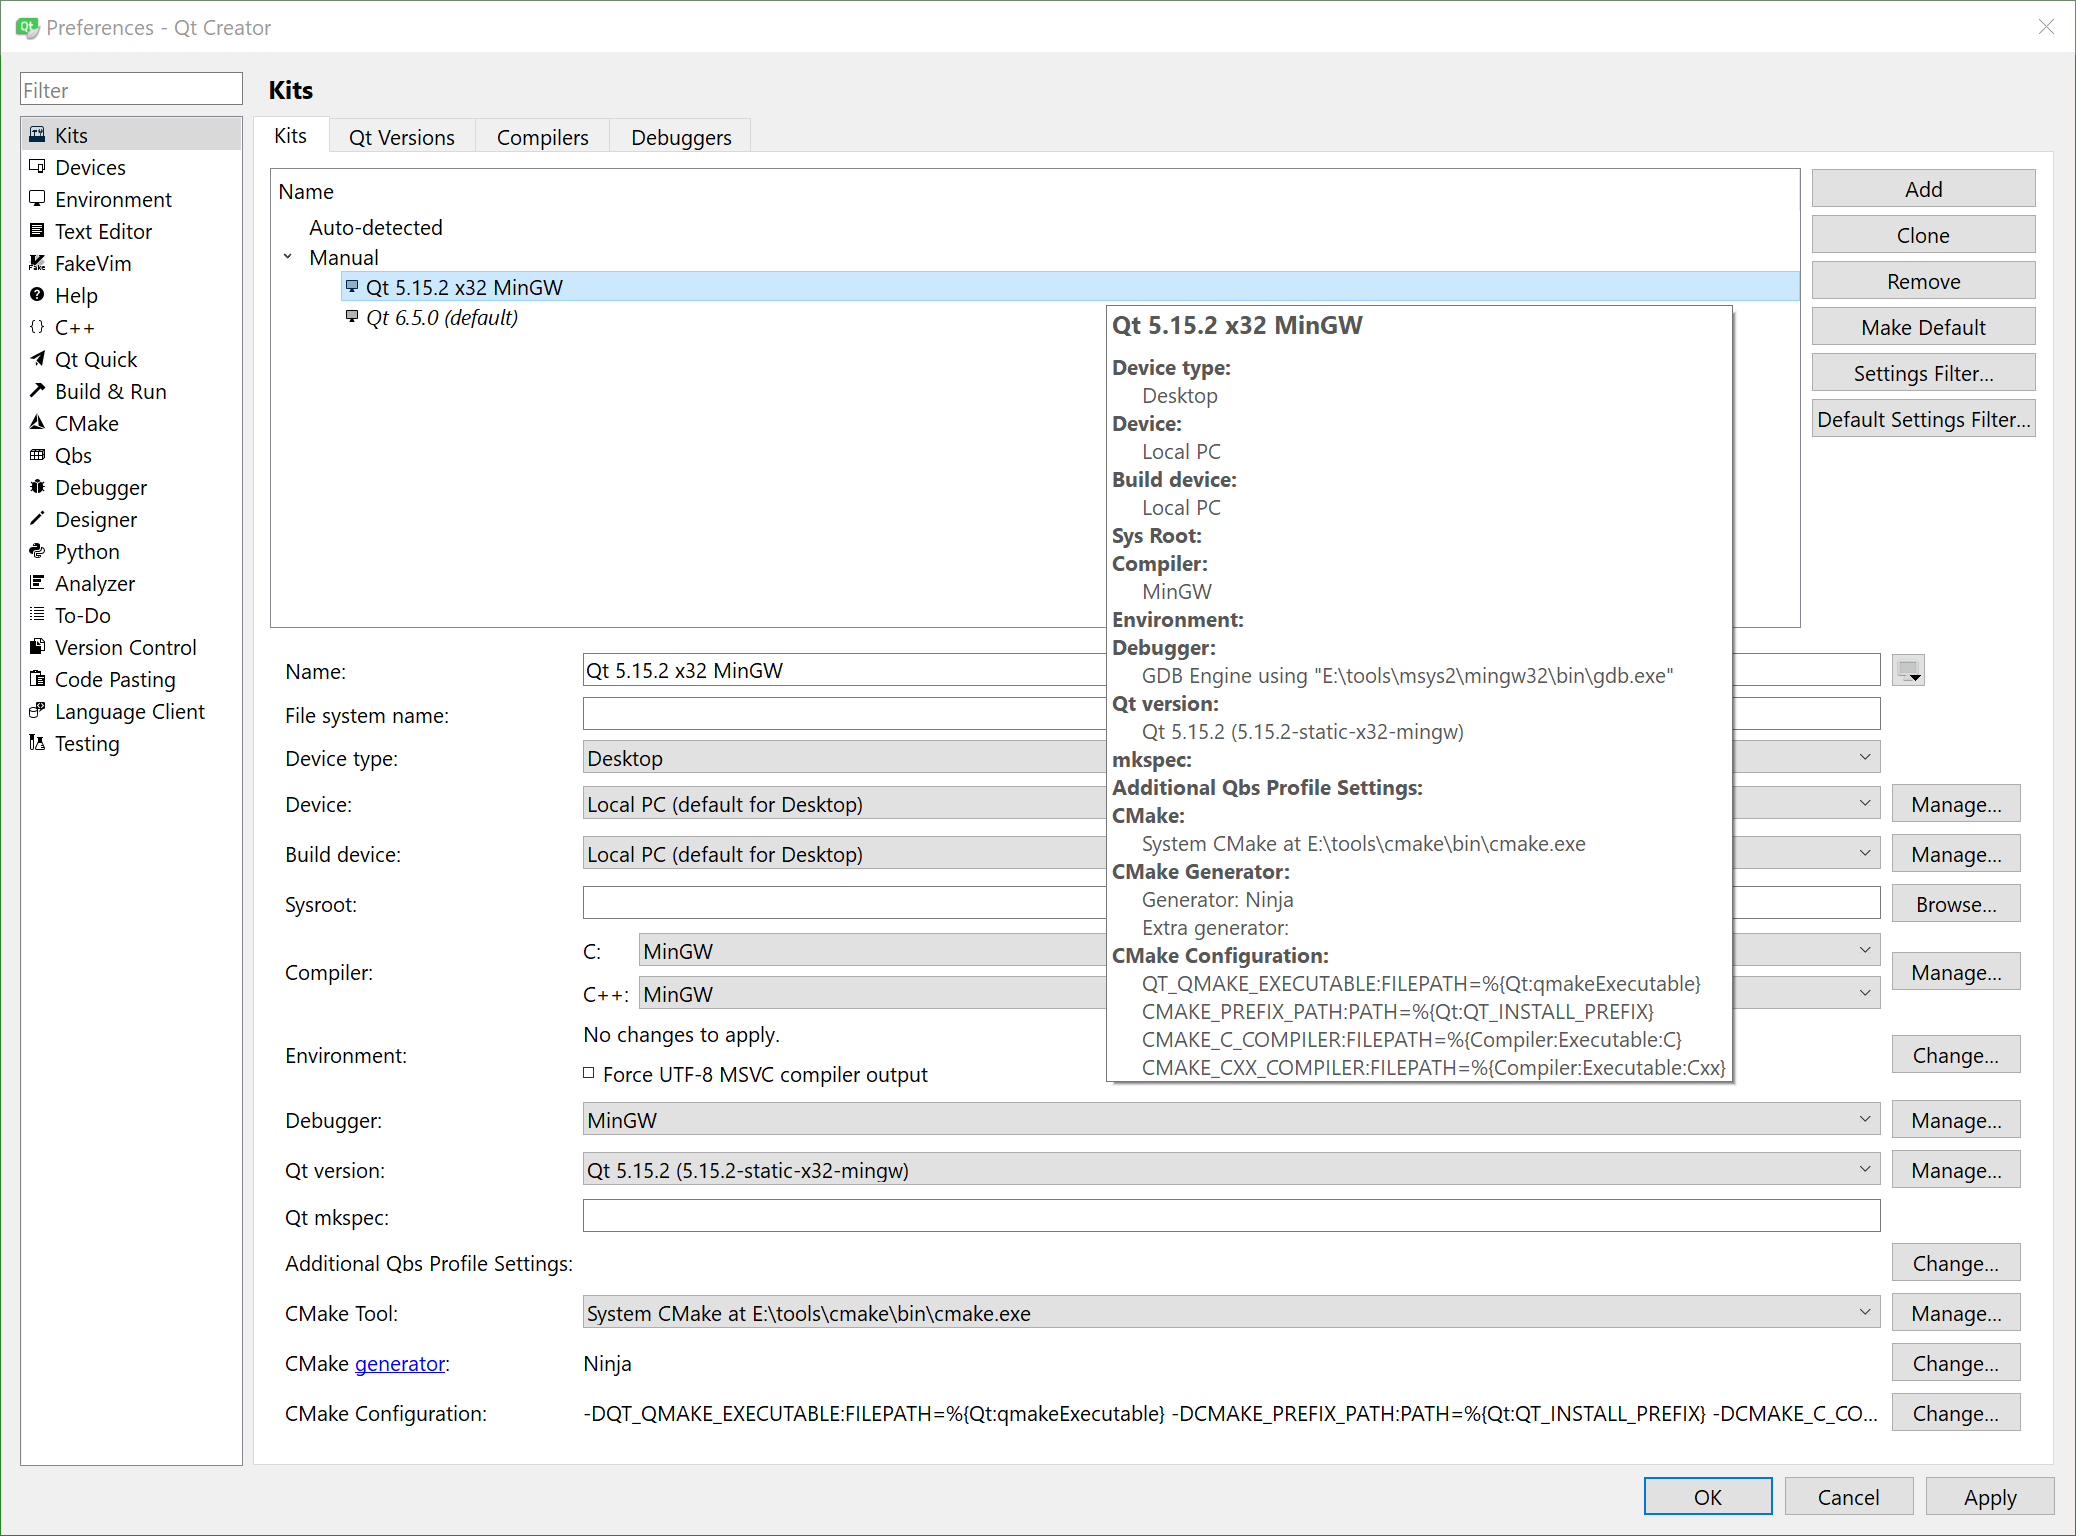Confirm preferences with OK
2076x1536 pixels.
[1707, 1496]
